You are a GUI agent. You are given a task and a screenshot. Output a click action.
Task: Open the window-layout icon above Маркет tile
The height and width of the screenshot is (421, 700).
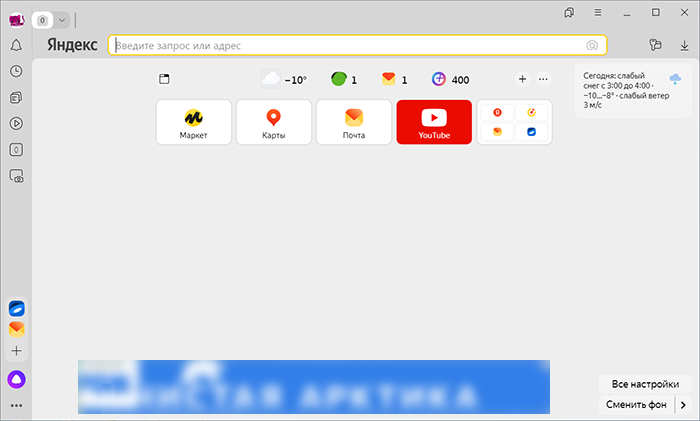(164, 79)
